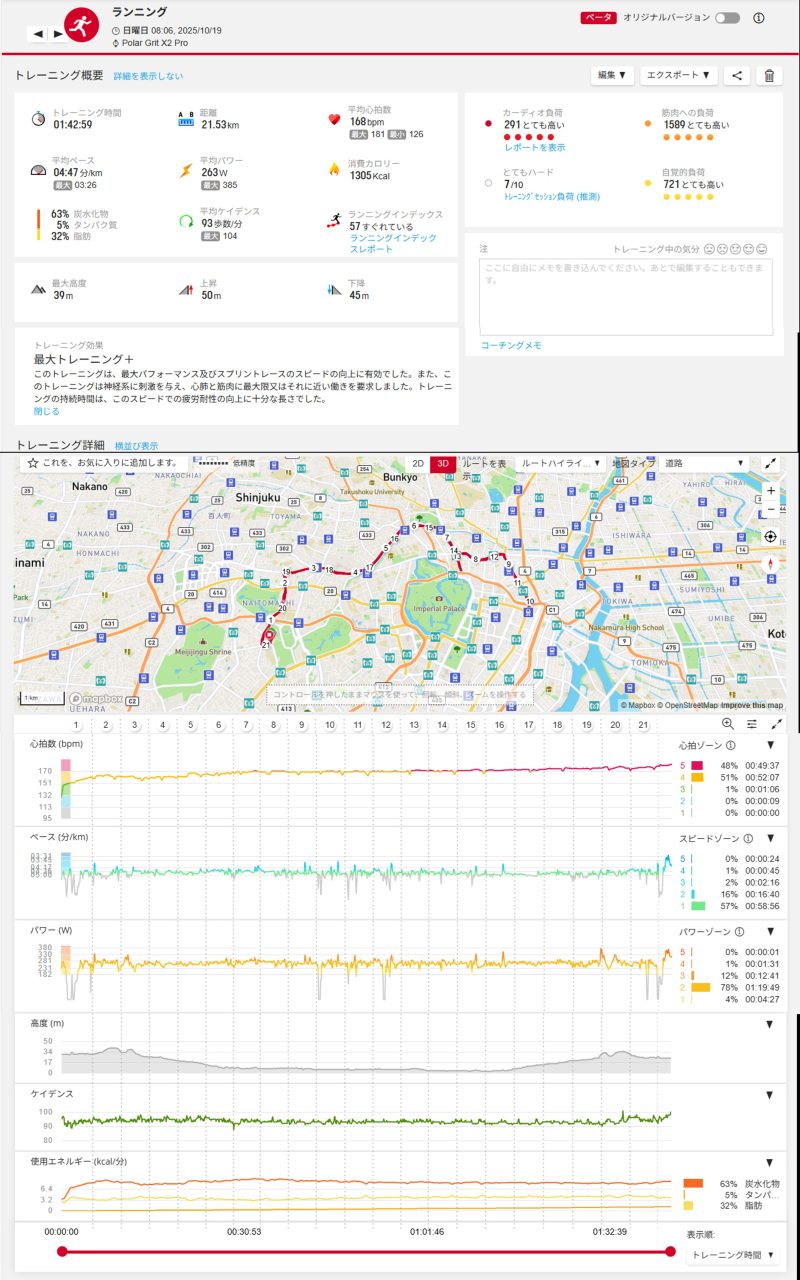This screenshot has width=800, height=1280.
Task: Delete training with the trash icon
Action: pos(769,75)
